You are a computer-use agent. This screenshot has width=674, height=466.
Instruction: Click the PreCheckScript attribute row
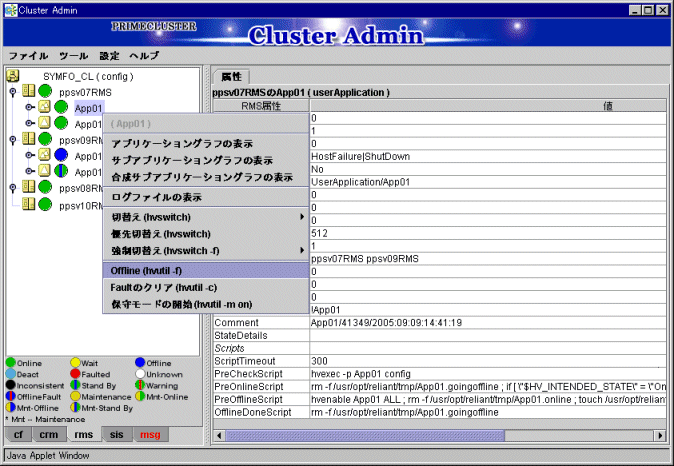[440, 374]
